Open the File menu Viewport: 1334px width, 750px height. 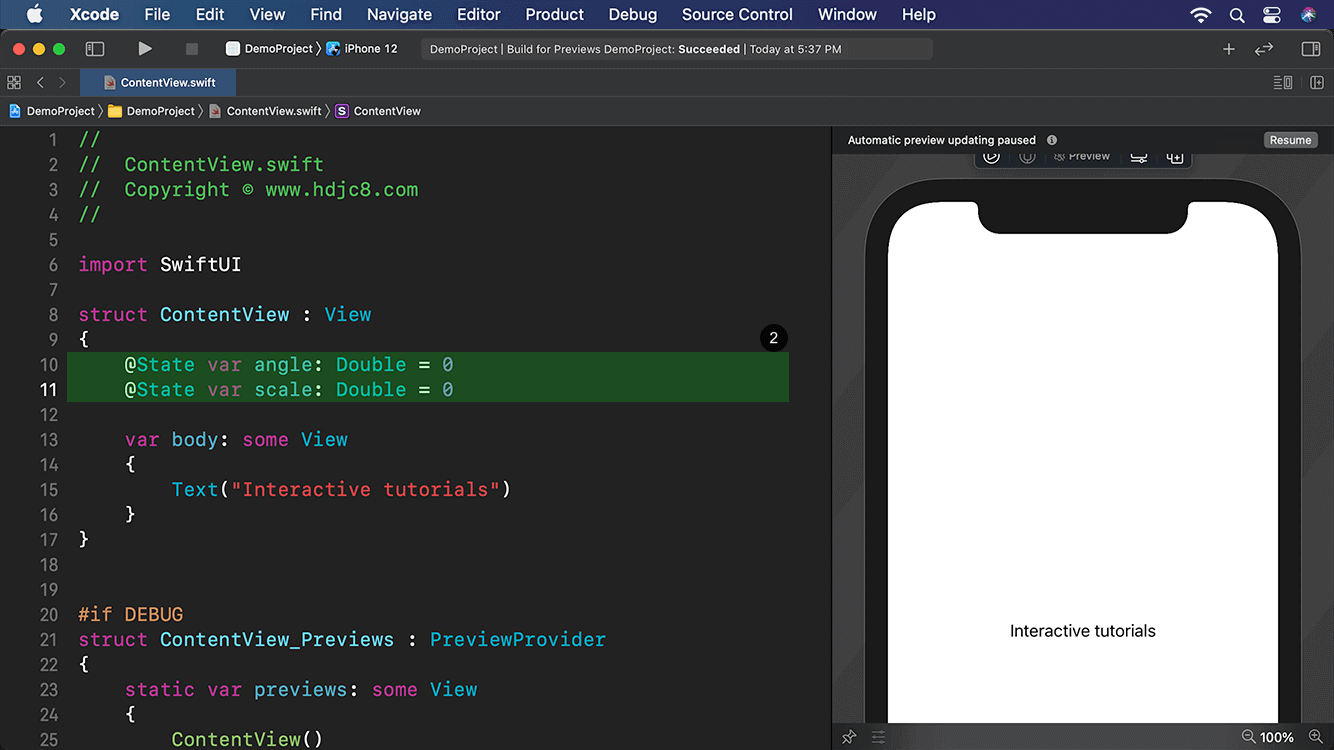pos(157,14)
